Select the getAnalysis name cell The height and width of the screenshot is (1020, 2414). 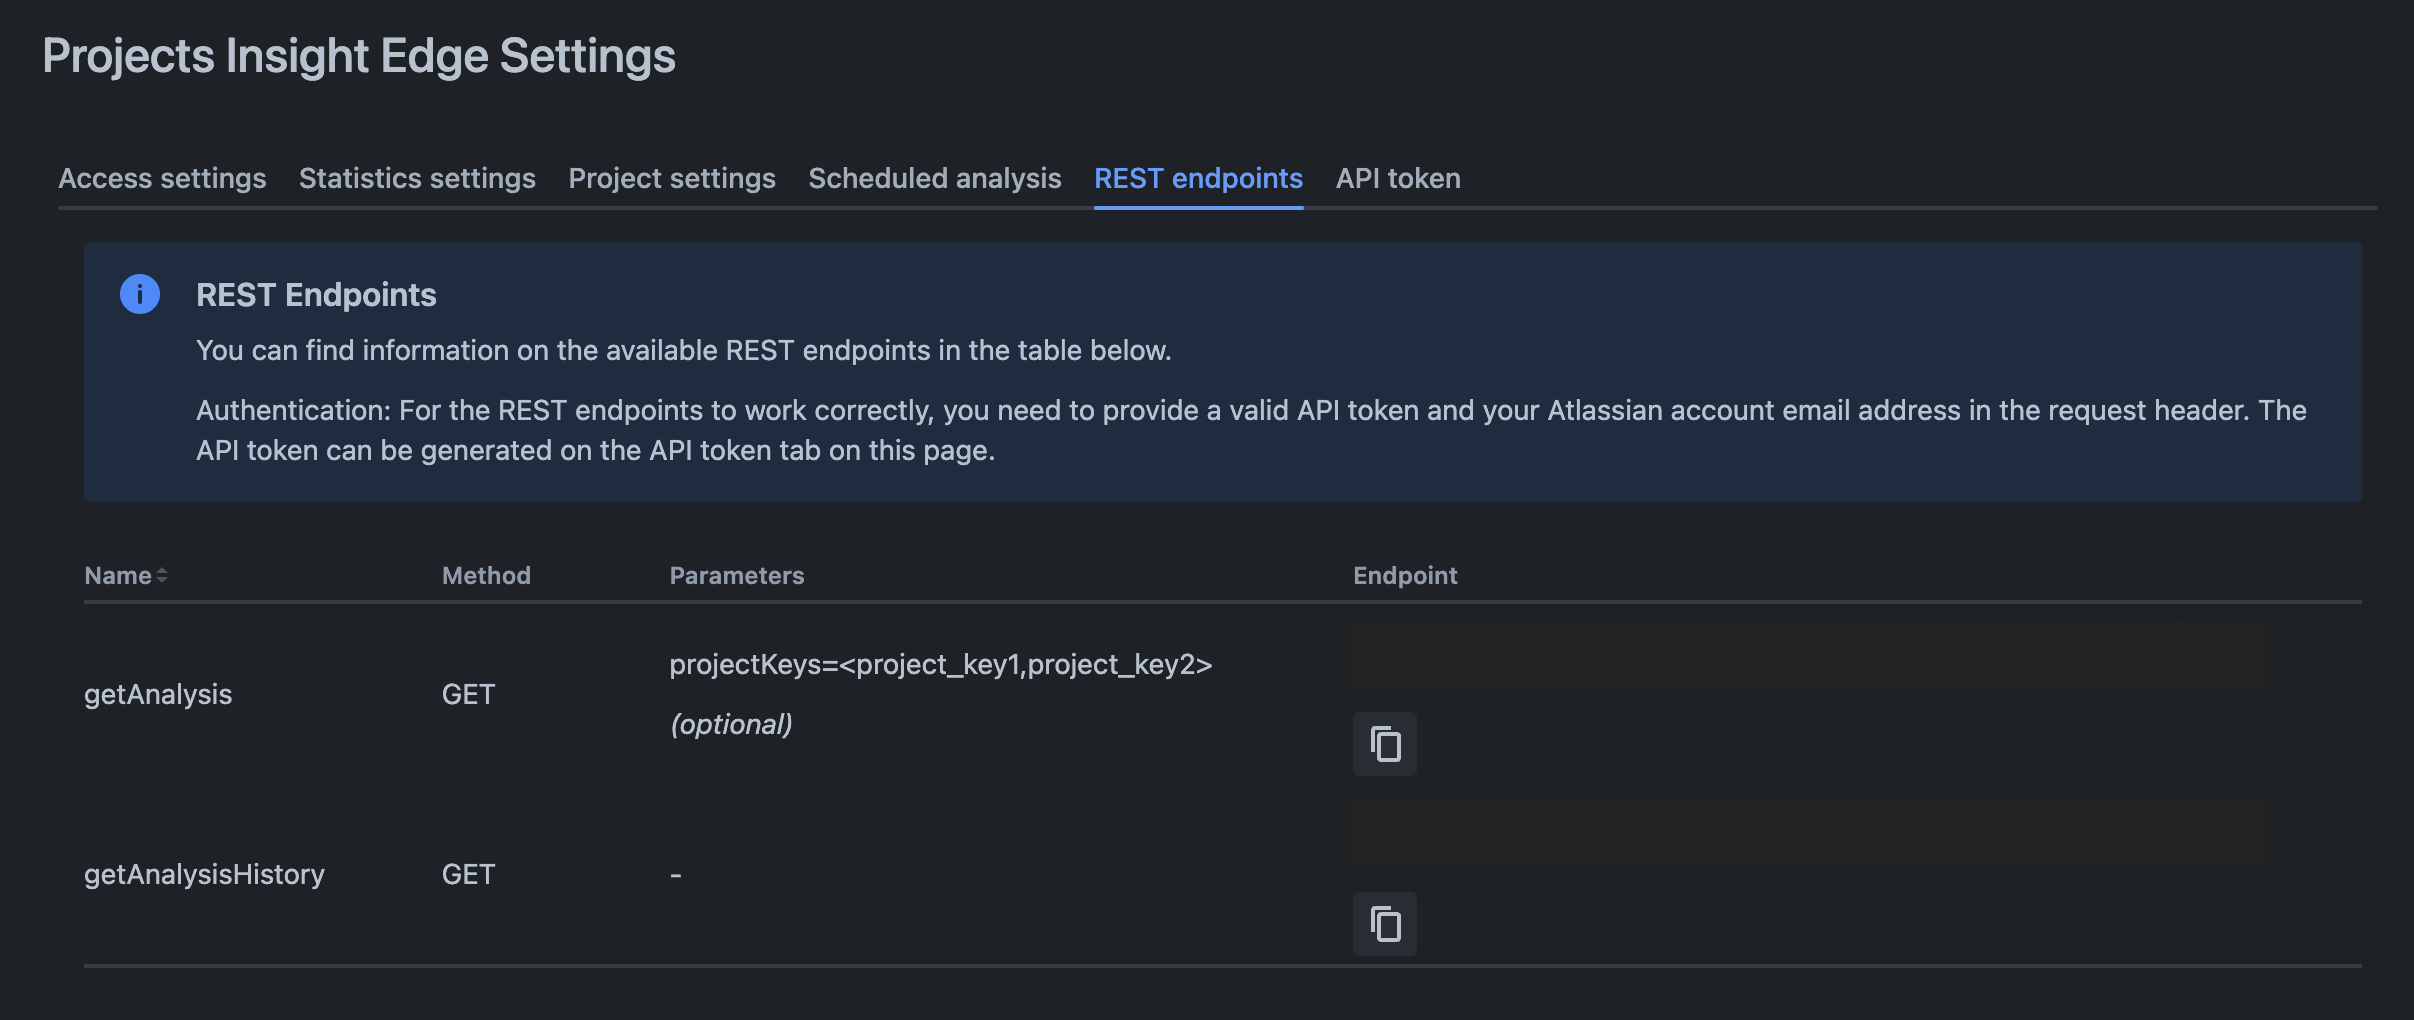pos(158,694)
